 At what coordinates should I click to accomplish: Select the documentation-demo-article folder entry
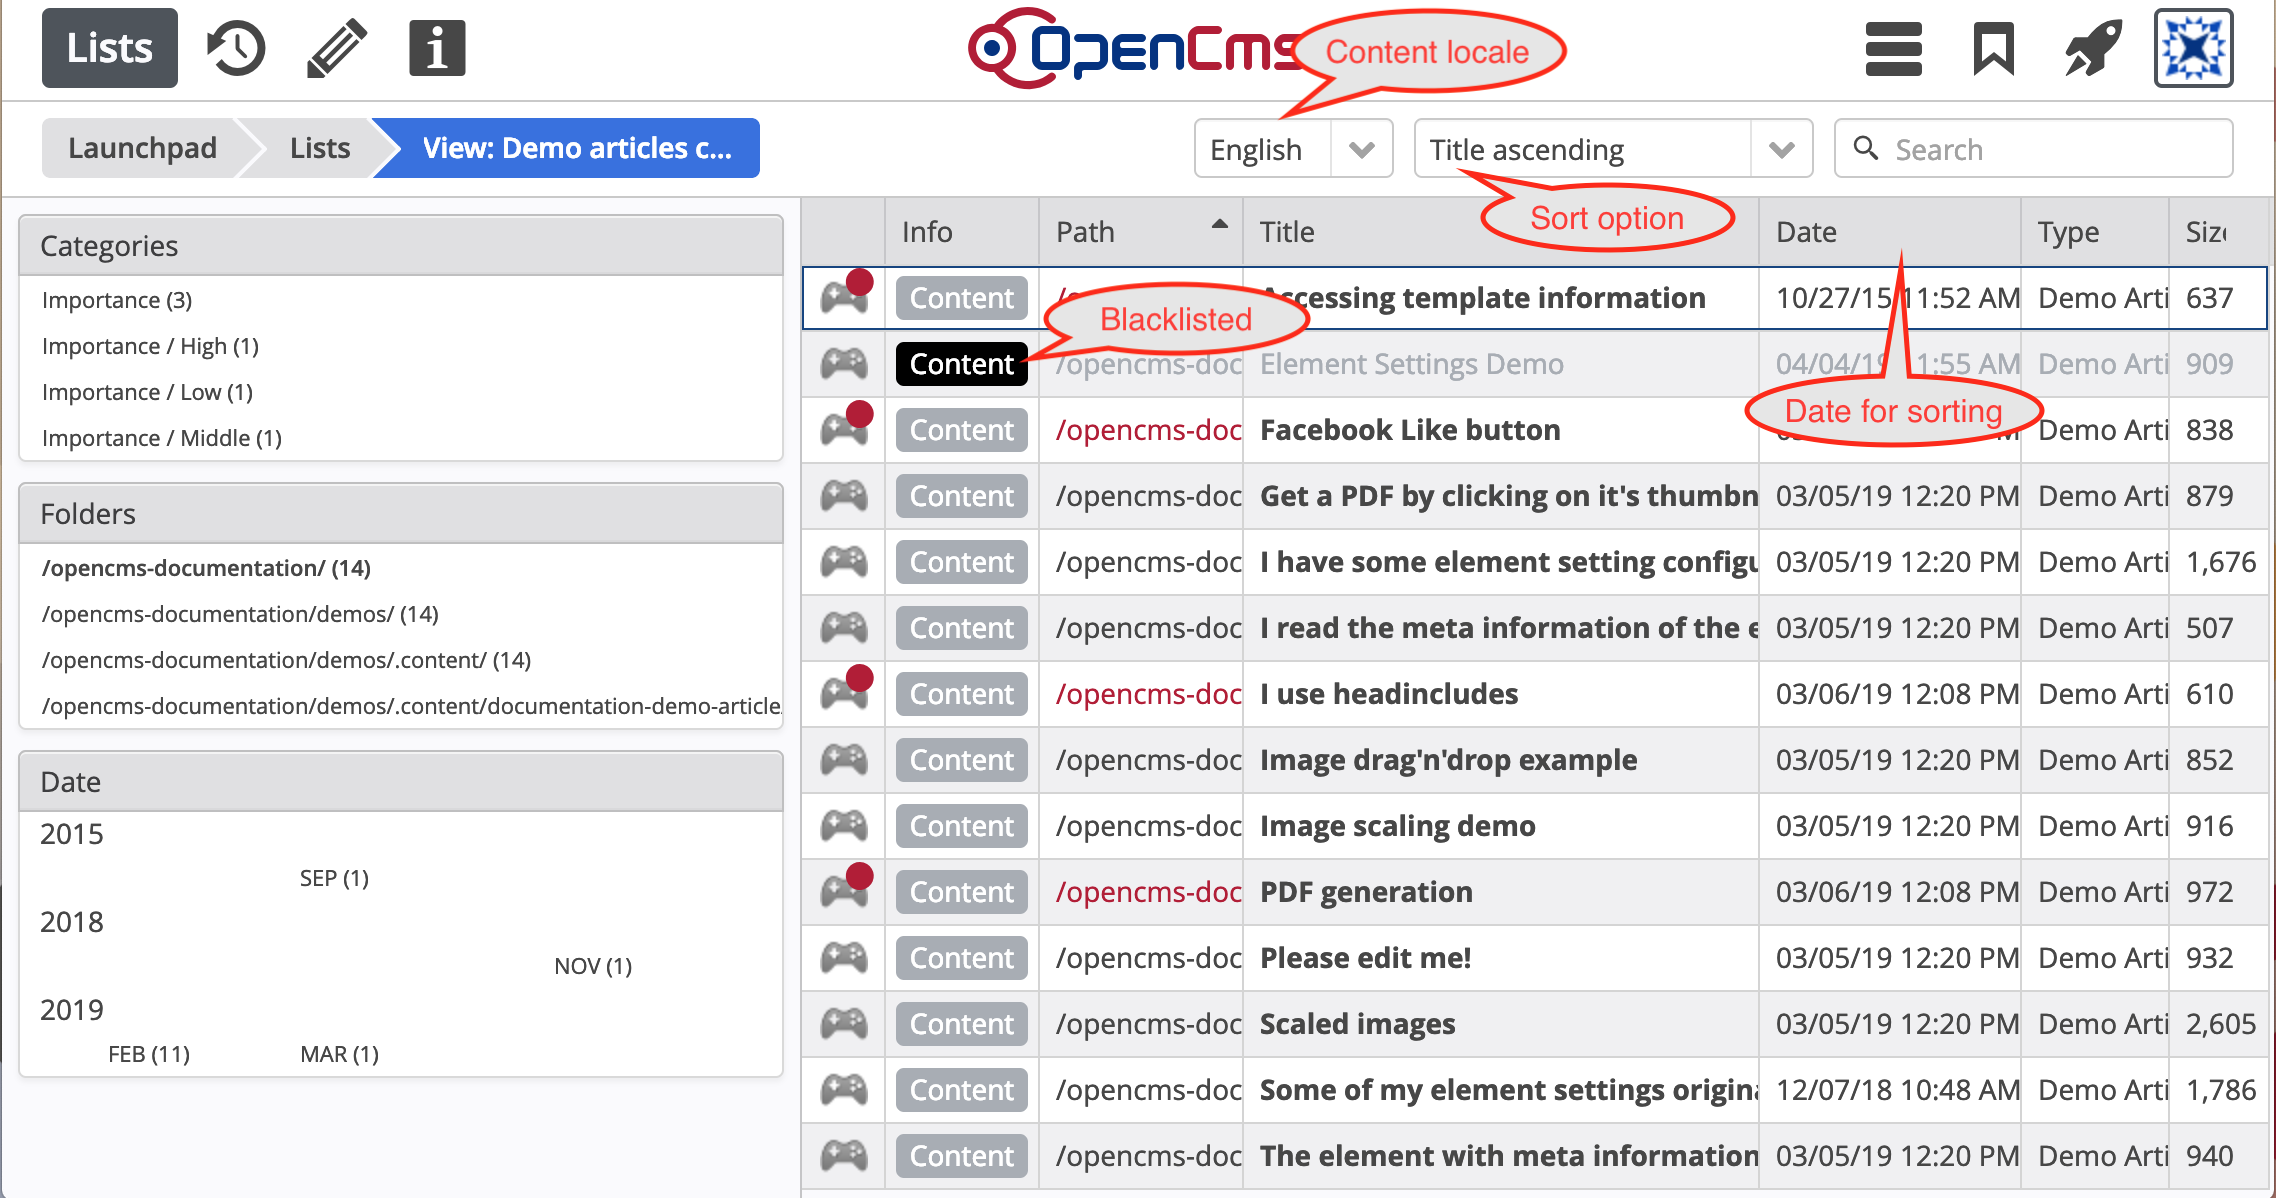[411, 706]
